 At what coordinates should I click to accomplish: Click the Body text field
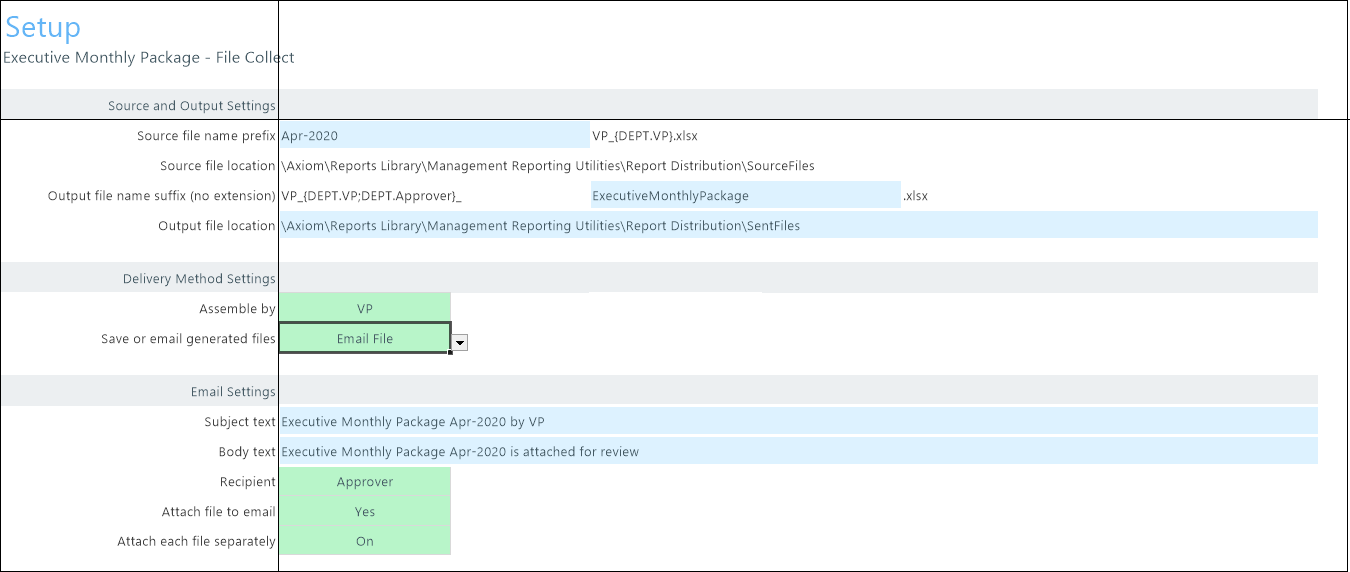[798, 451]
